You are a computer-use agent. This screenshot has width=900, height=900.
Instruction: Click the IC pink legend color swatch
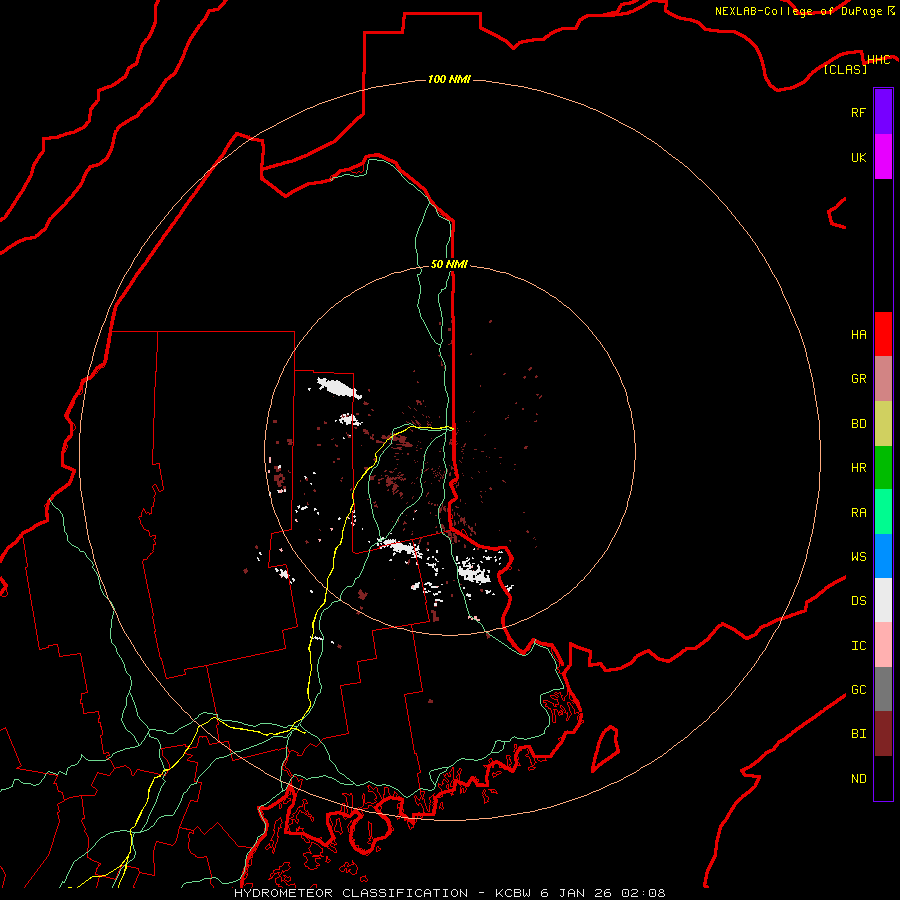click(883, 645)
